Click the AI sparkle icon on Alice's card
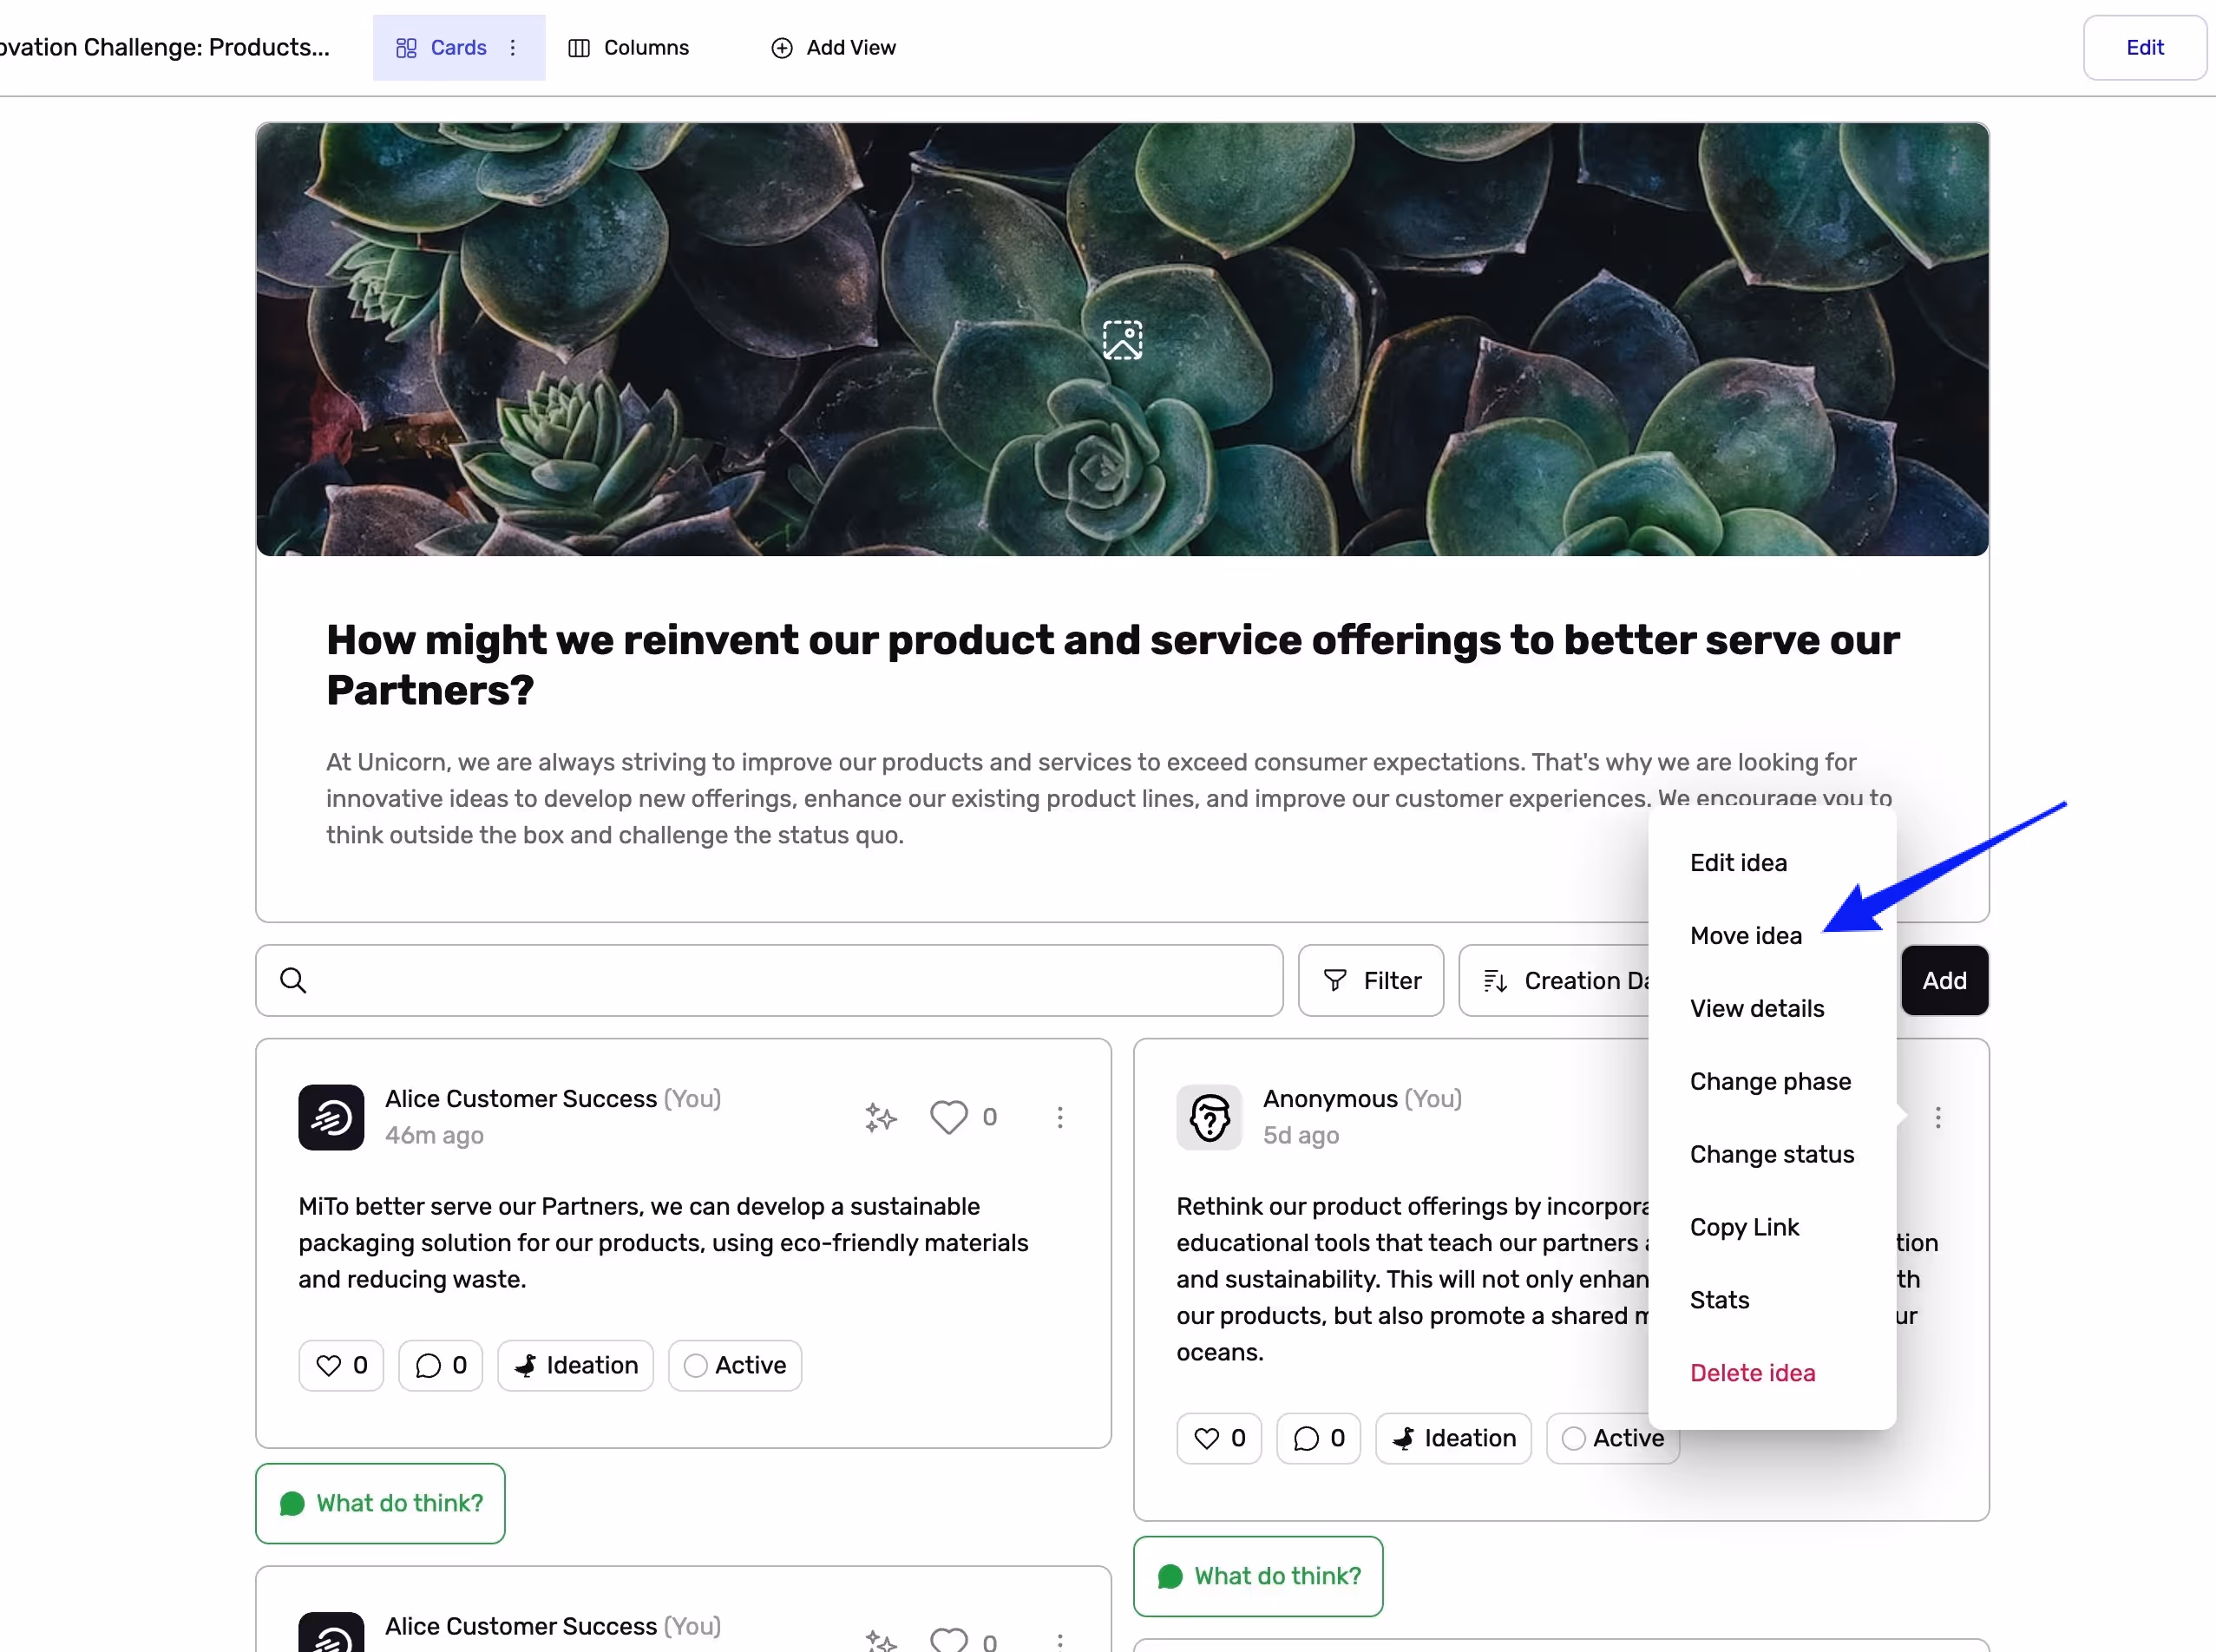The width and height of the screenshot is (2216, 1652). pyautogui.click(x=880, y=1117)
